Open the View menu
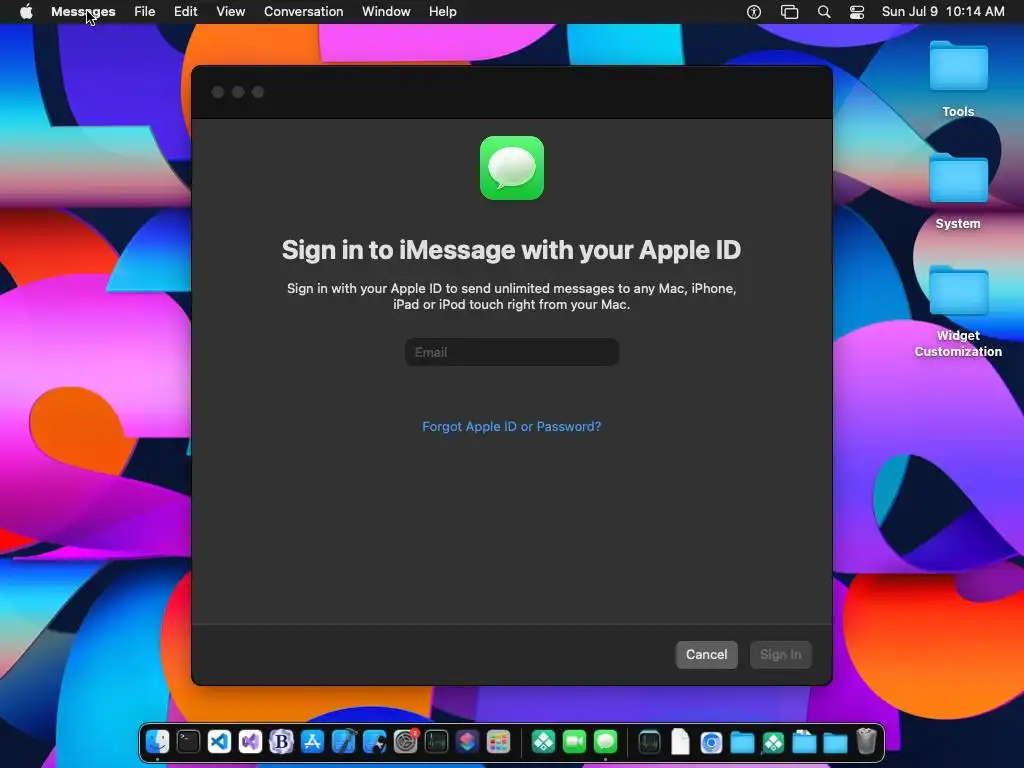 point(231,12)
